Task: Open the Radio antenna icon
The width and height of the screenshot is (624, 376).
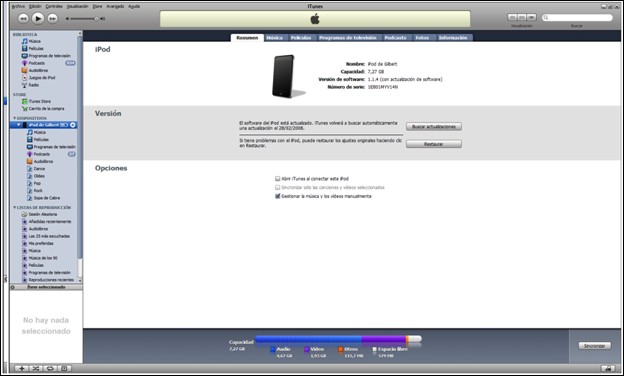Action: click(25, 85)
